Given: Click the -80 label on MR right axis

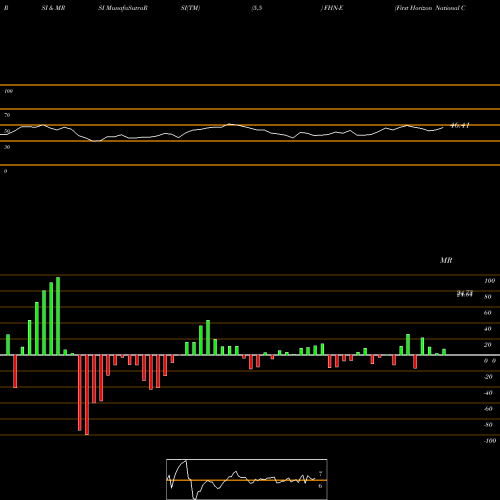Looking at the screenshot, I should click(x=488, y=425).
